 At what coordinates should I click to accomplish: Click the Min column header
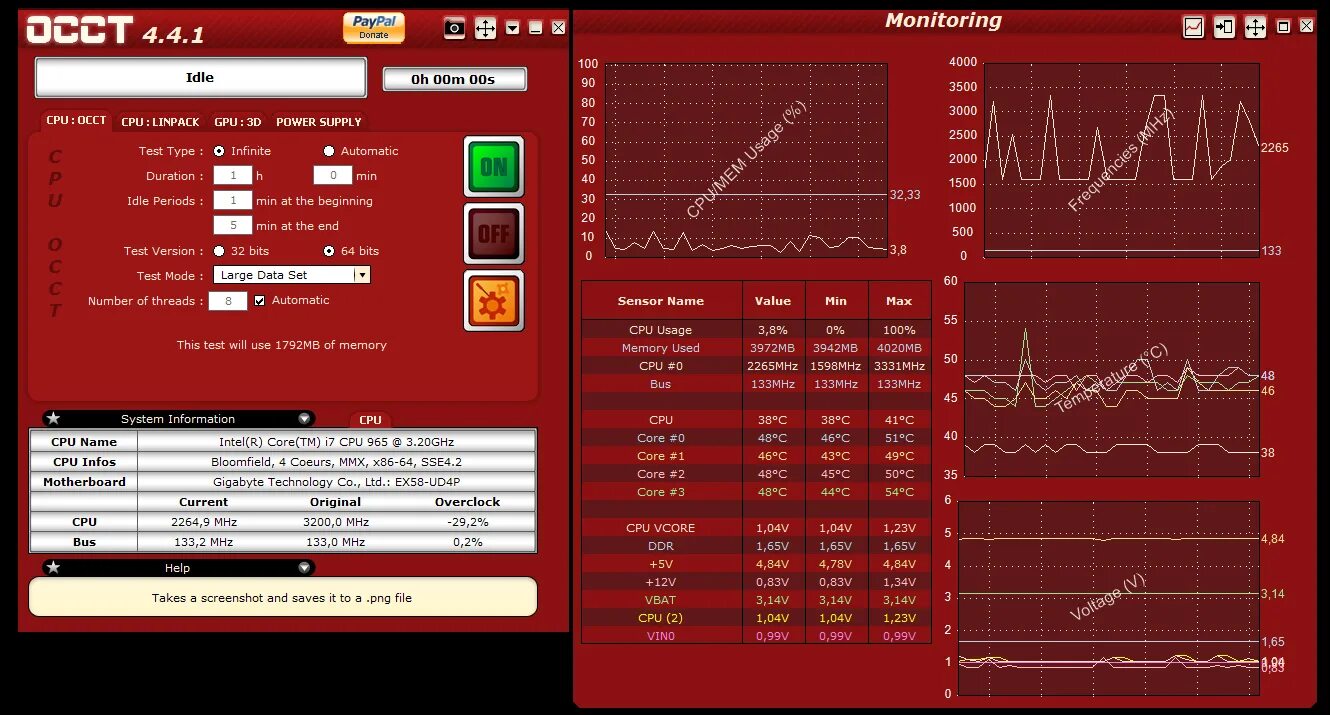(x=836, y=301)
